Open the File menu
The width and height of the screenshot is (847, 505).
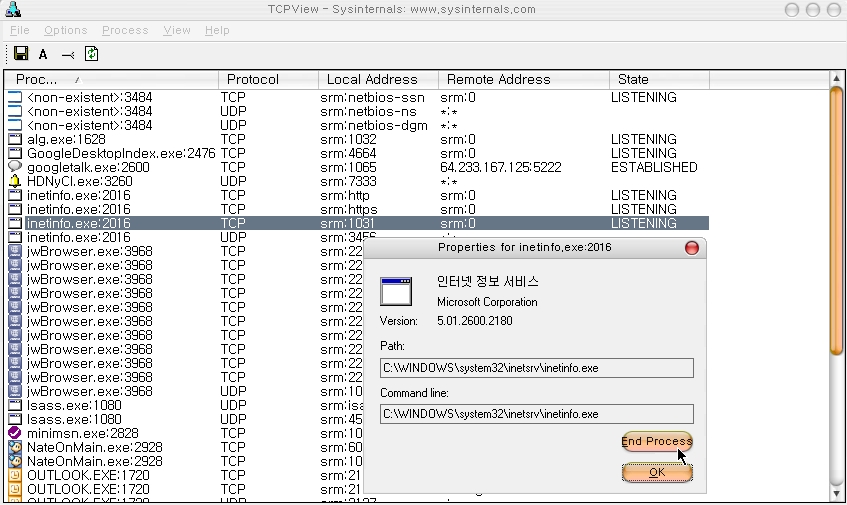click(19, 30)
